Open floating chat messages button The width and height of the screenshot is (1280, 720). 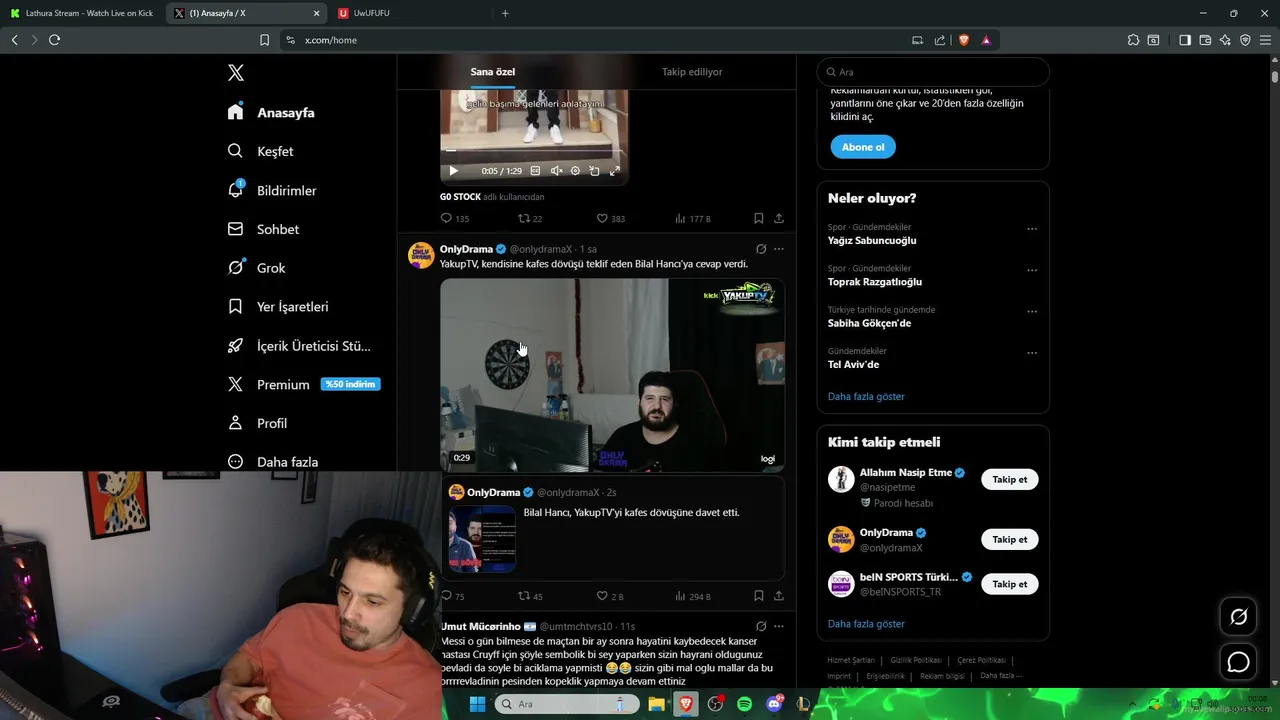tap(1239, 662)
